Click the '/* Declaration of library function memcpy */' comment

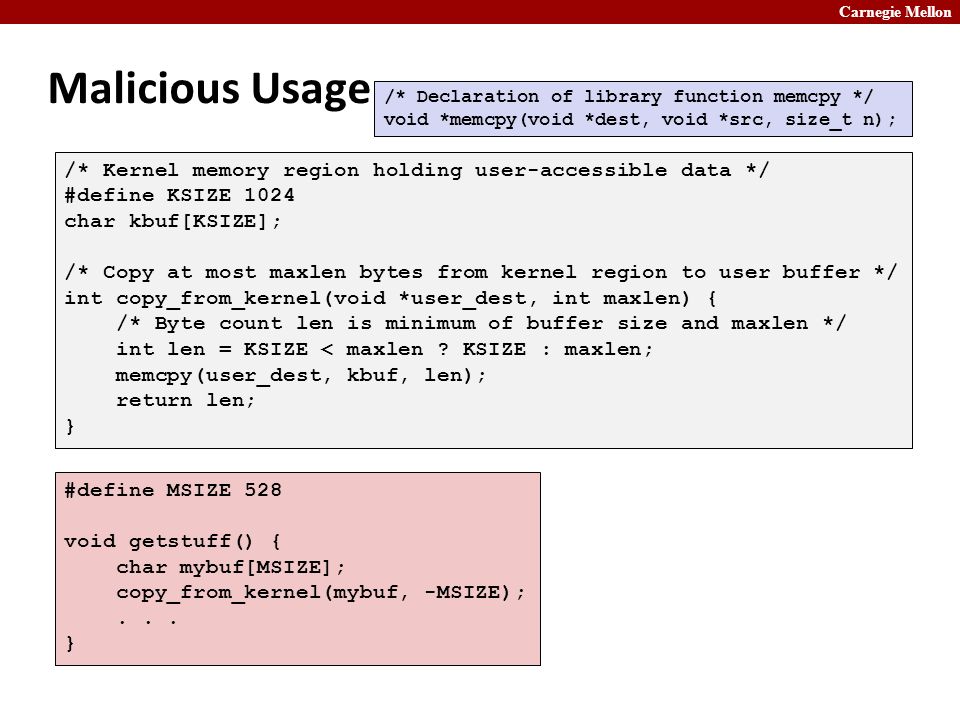click(628, 97)
